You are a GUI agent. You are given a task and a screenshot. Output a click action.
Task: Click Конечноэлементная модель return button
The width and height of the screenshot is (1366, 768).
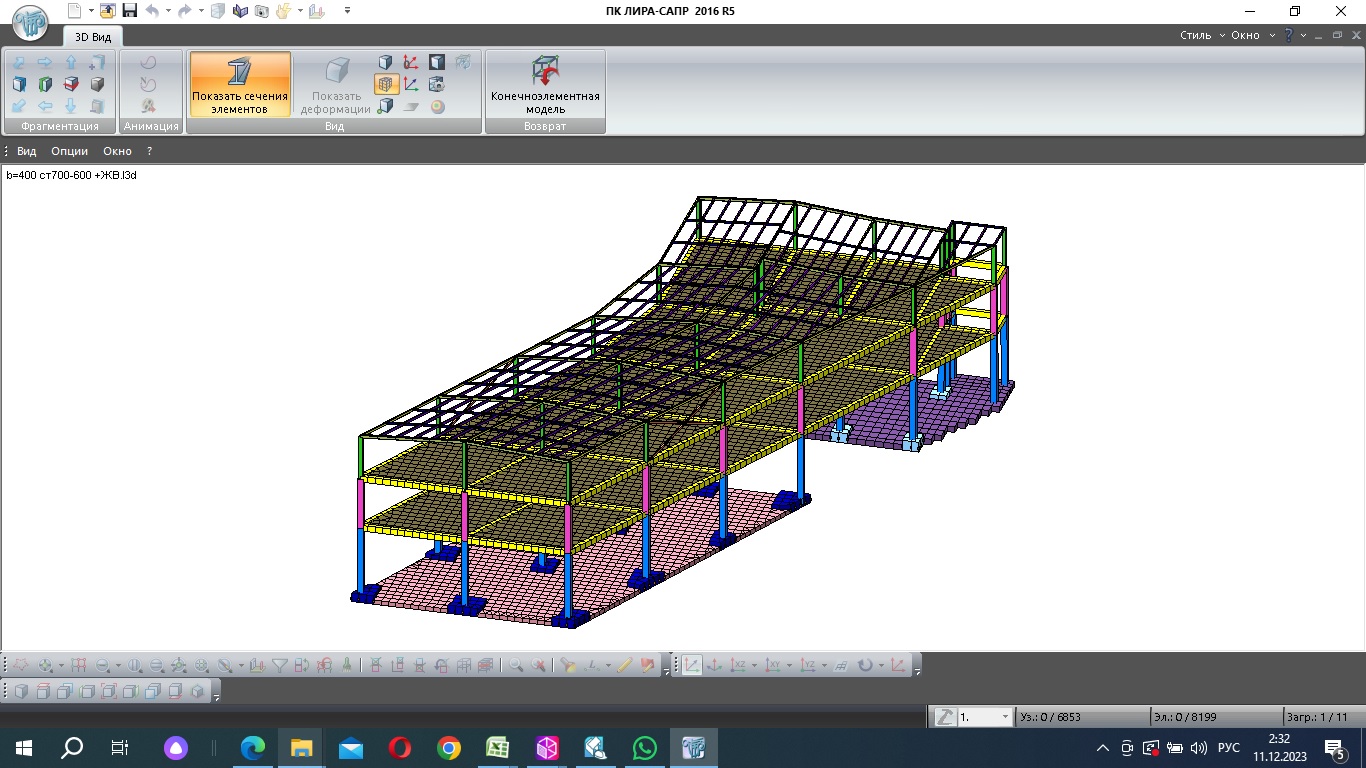point(545,85)
